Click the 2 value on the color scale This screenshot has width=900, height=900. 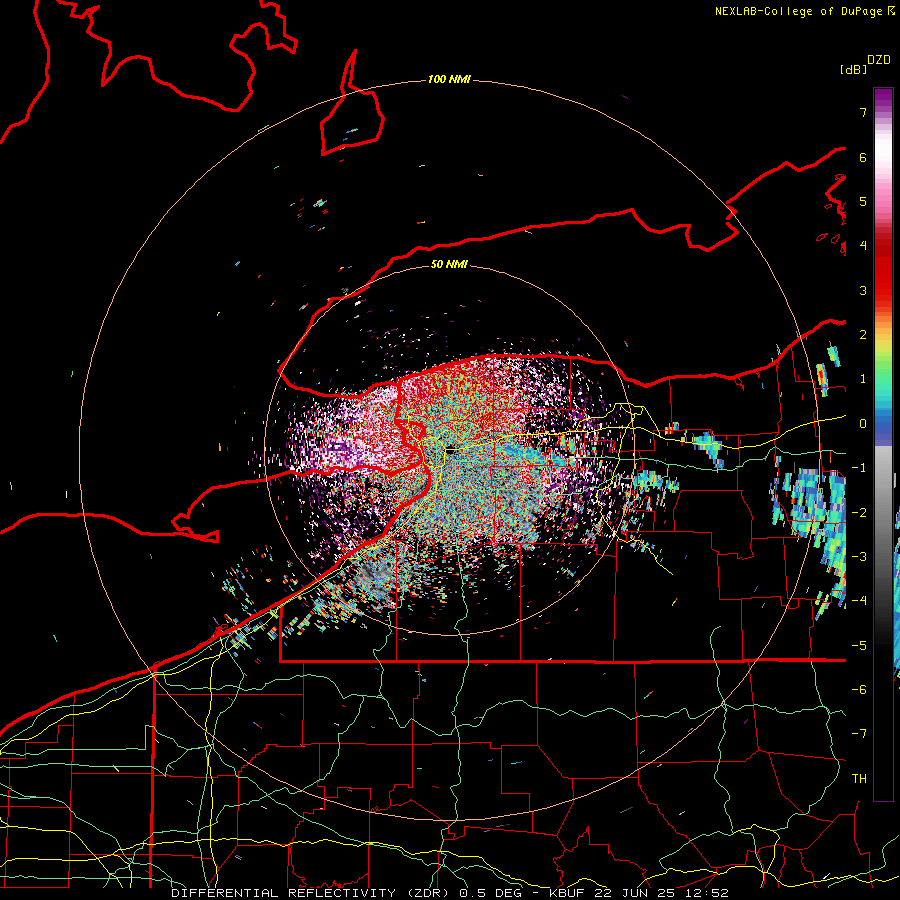863,335
